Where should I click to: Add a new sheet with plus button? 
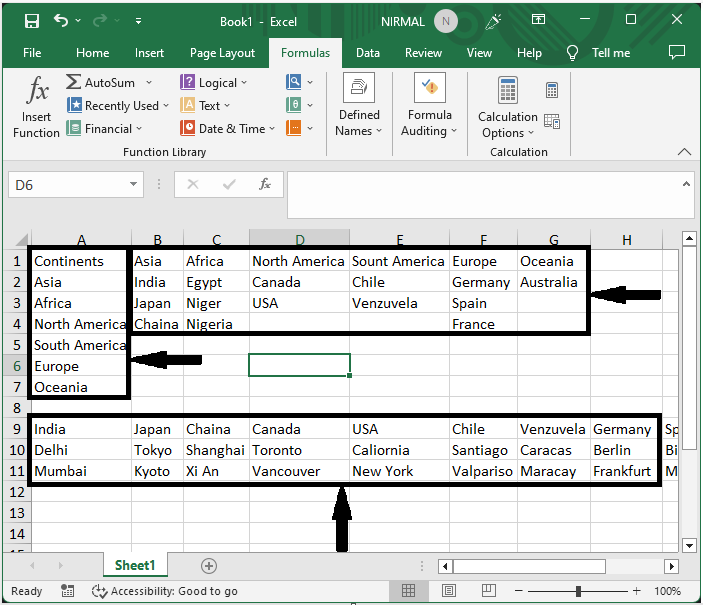click(x=208, y=566)
